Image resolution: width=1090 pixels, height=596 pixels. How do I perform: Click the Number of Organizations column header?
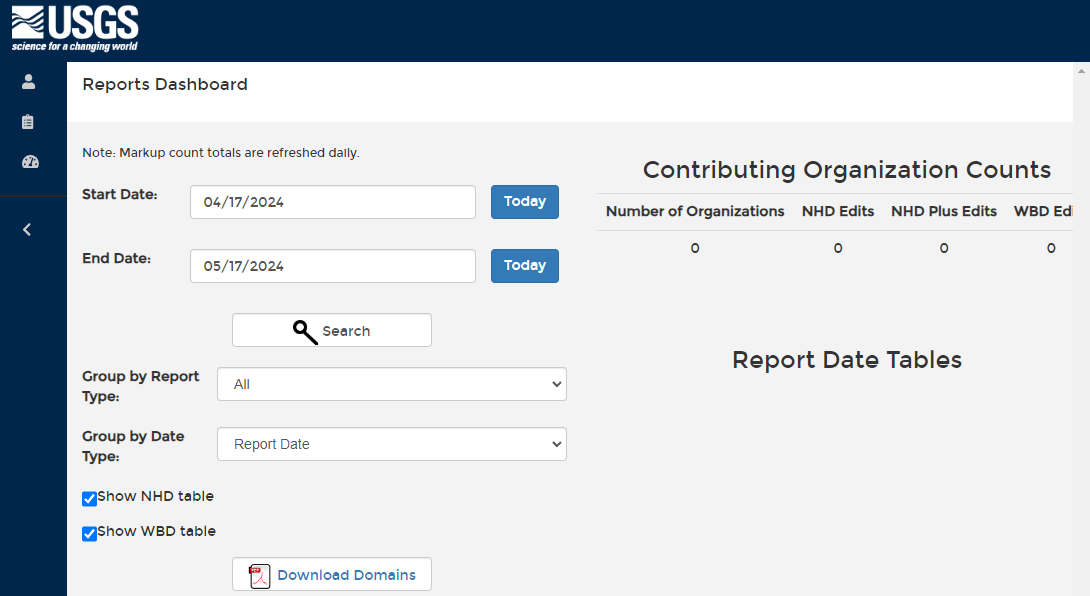point(695,212)
